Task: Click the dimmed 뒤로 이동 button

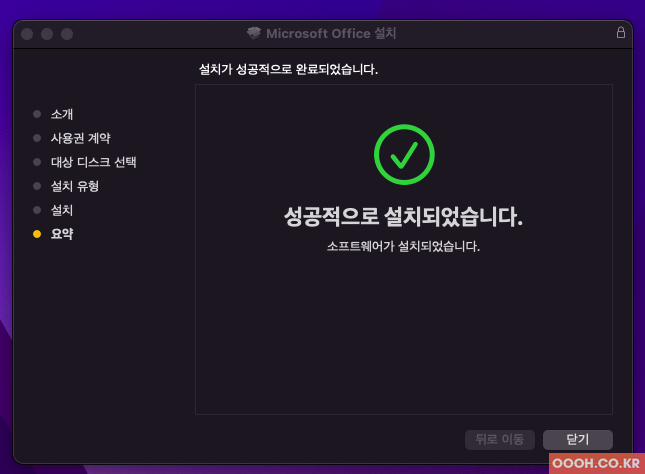Action: [x=500, y=439]
